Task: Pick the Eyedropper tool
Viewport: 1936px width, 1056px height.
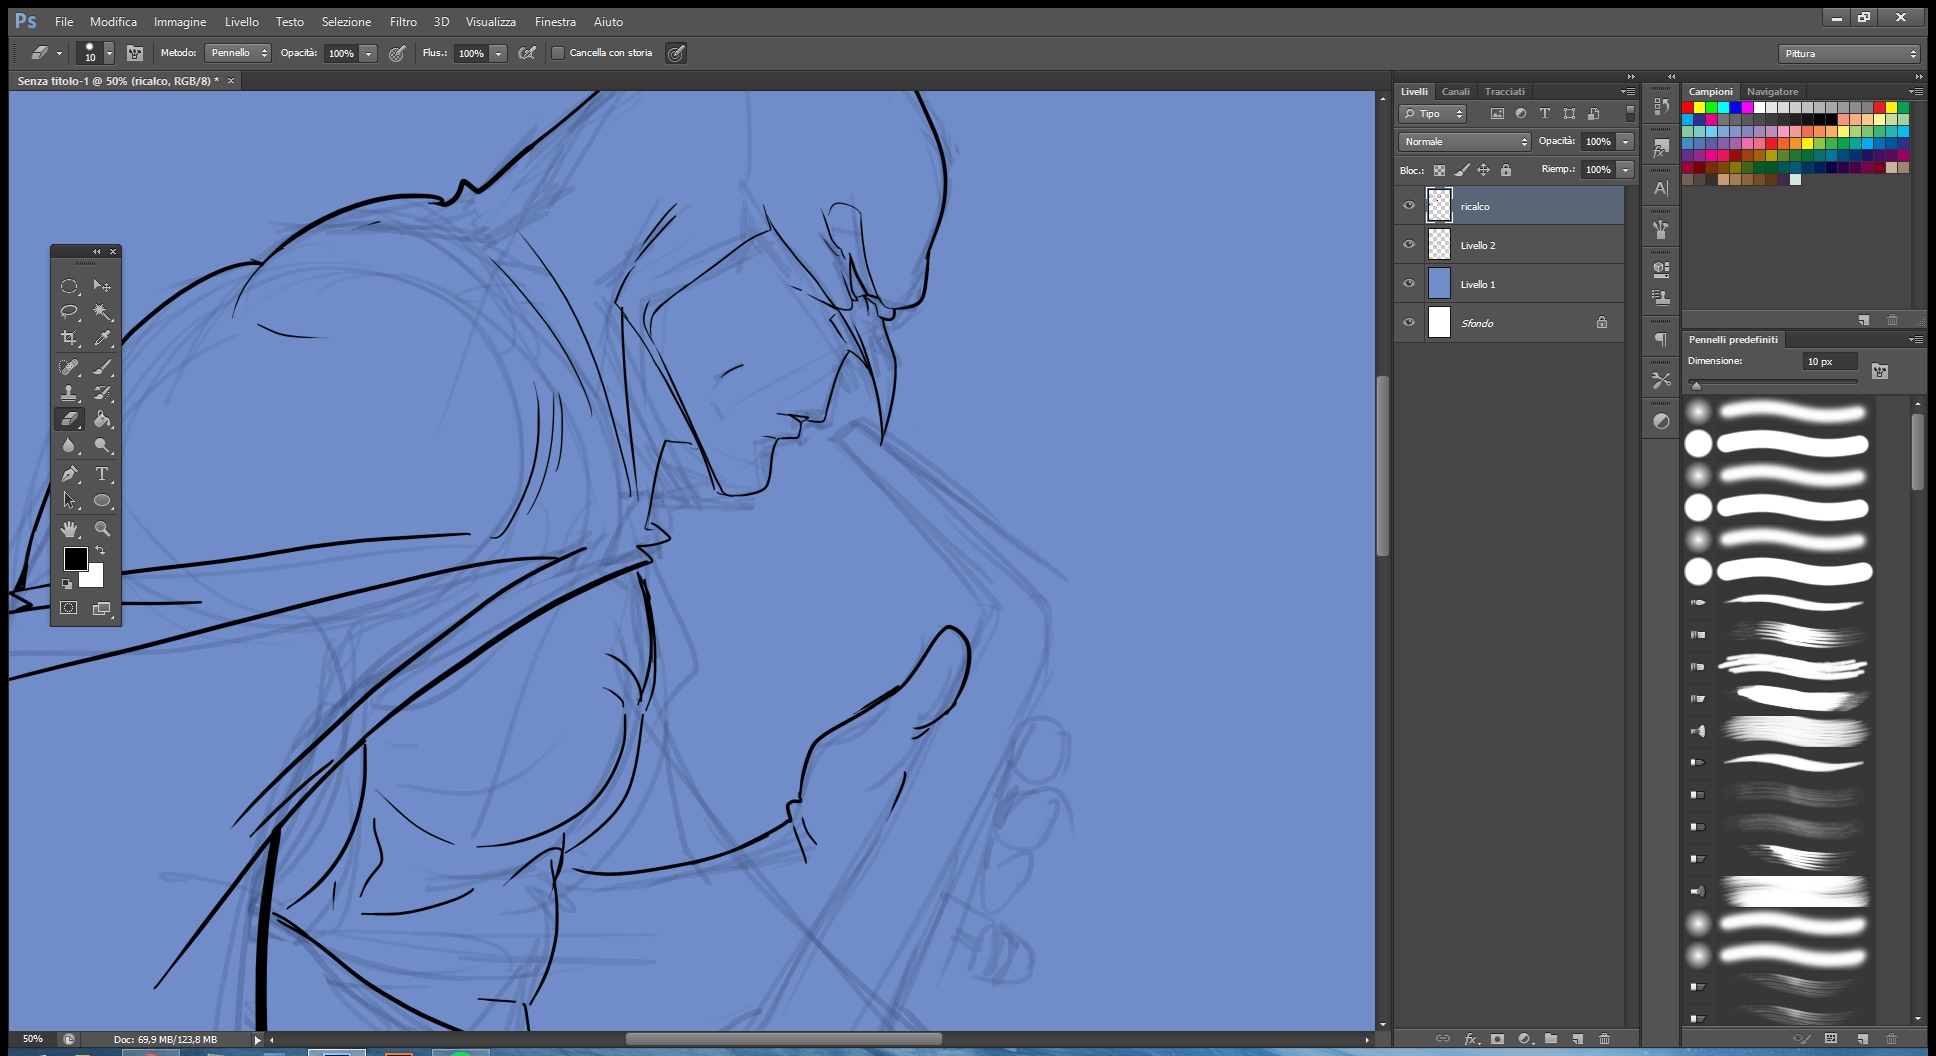Action: coord(102,339)
